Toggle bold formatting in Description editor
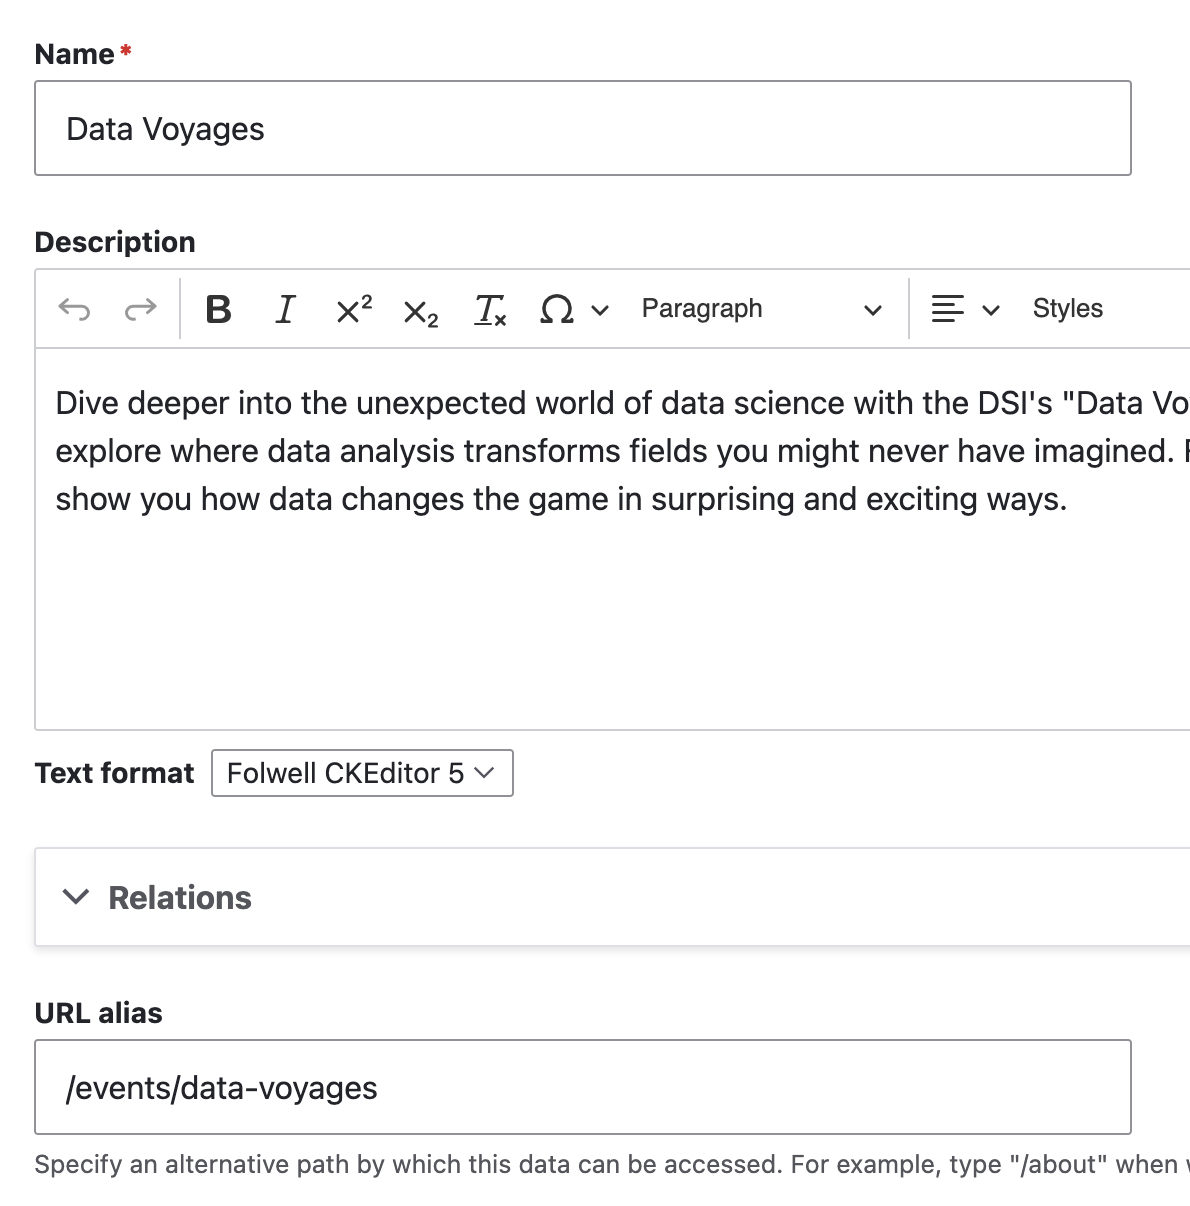1190x1206 pixels. click(x=218, y=309)
